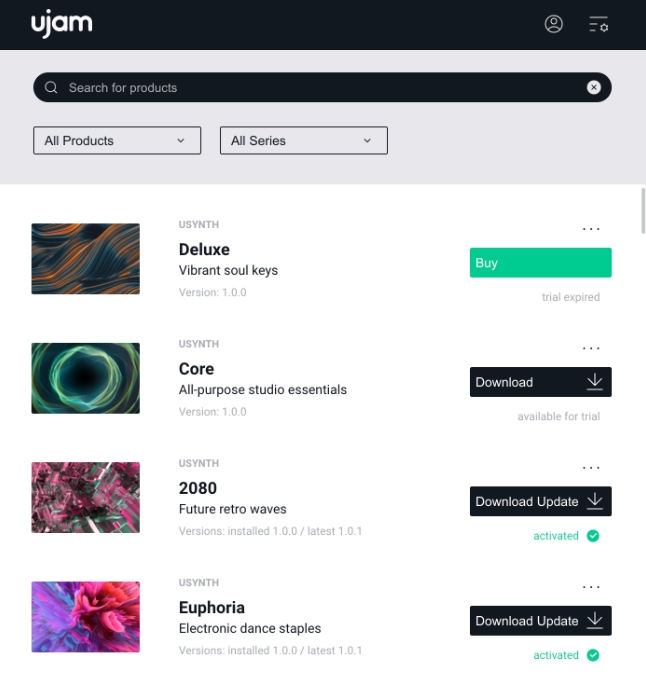This screenshot has width=646, height=690.
Task: Click the 2080 product thumbnail
Action: pyautogui.click(x=85, y=497)
